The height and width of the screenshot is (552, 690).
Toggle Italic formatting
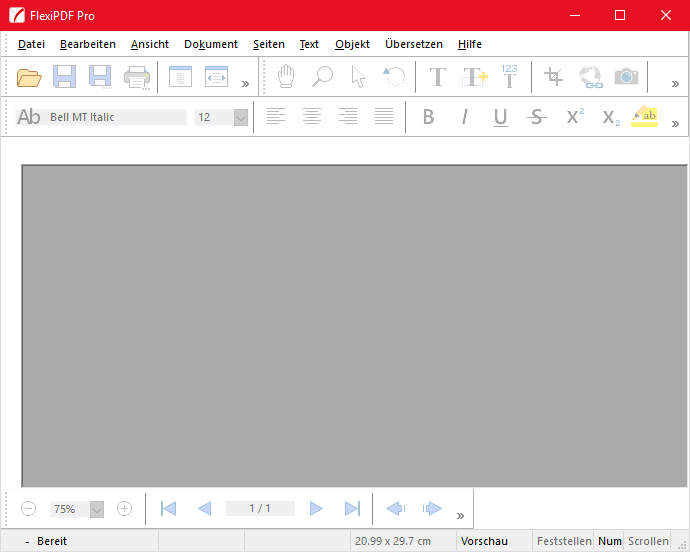coord(464,117)
